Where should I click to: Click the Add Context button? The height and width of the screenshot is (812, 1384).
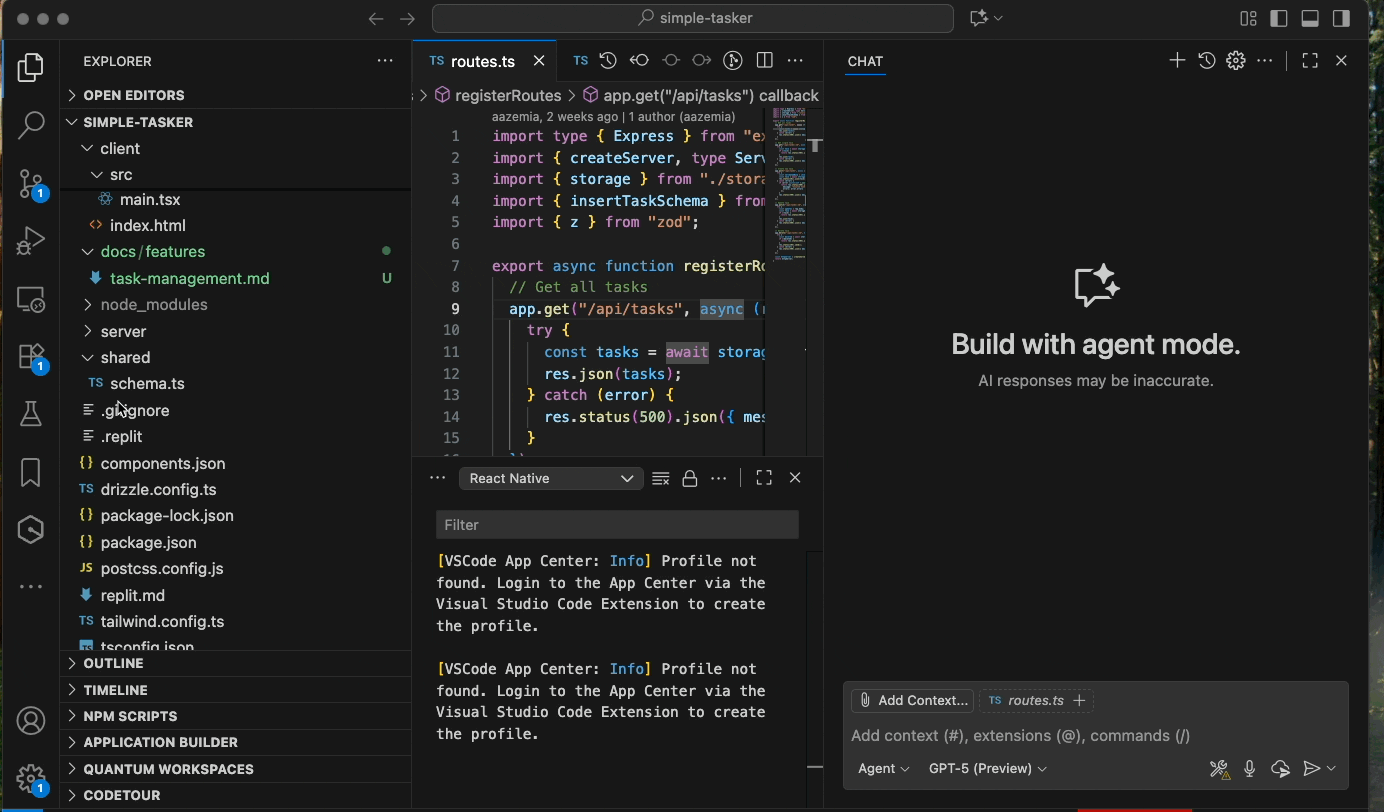tap(913, 701)
